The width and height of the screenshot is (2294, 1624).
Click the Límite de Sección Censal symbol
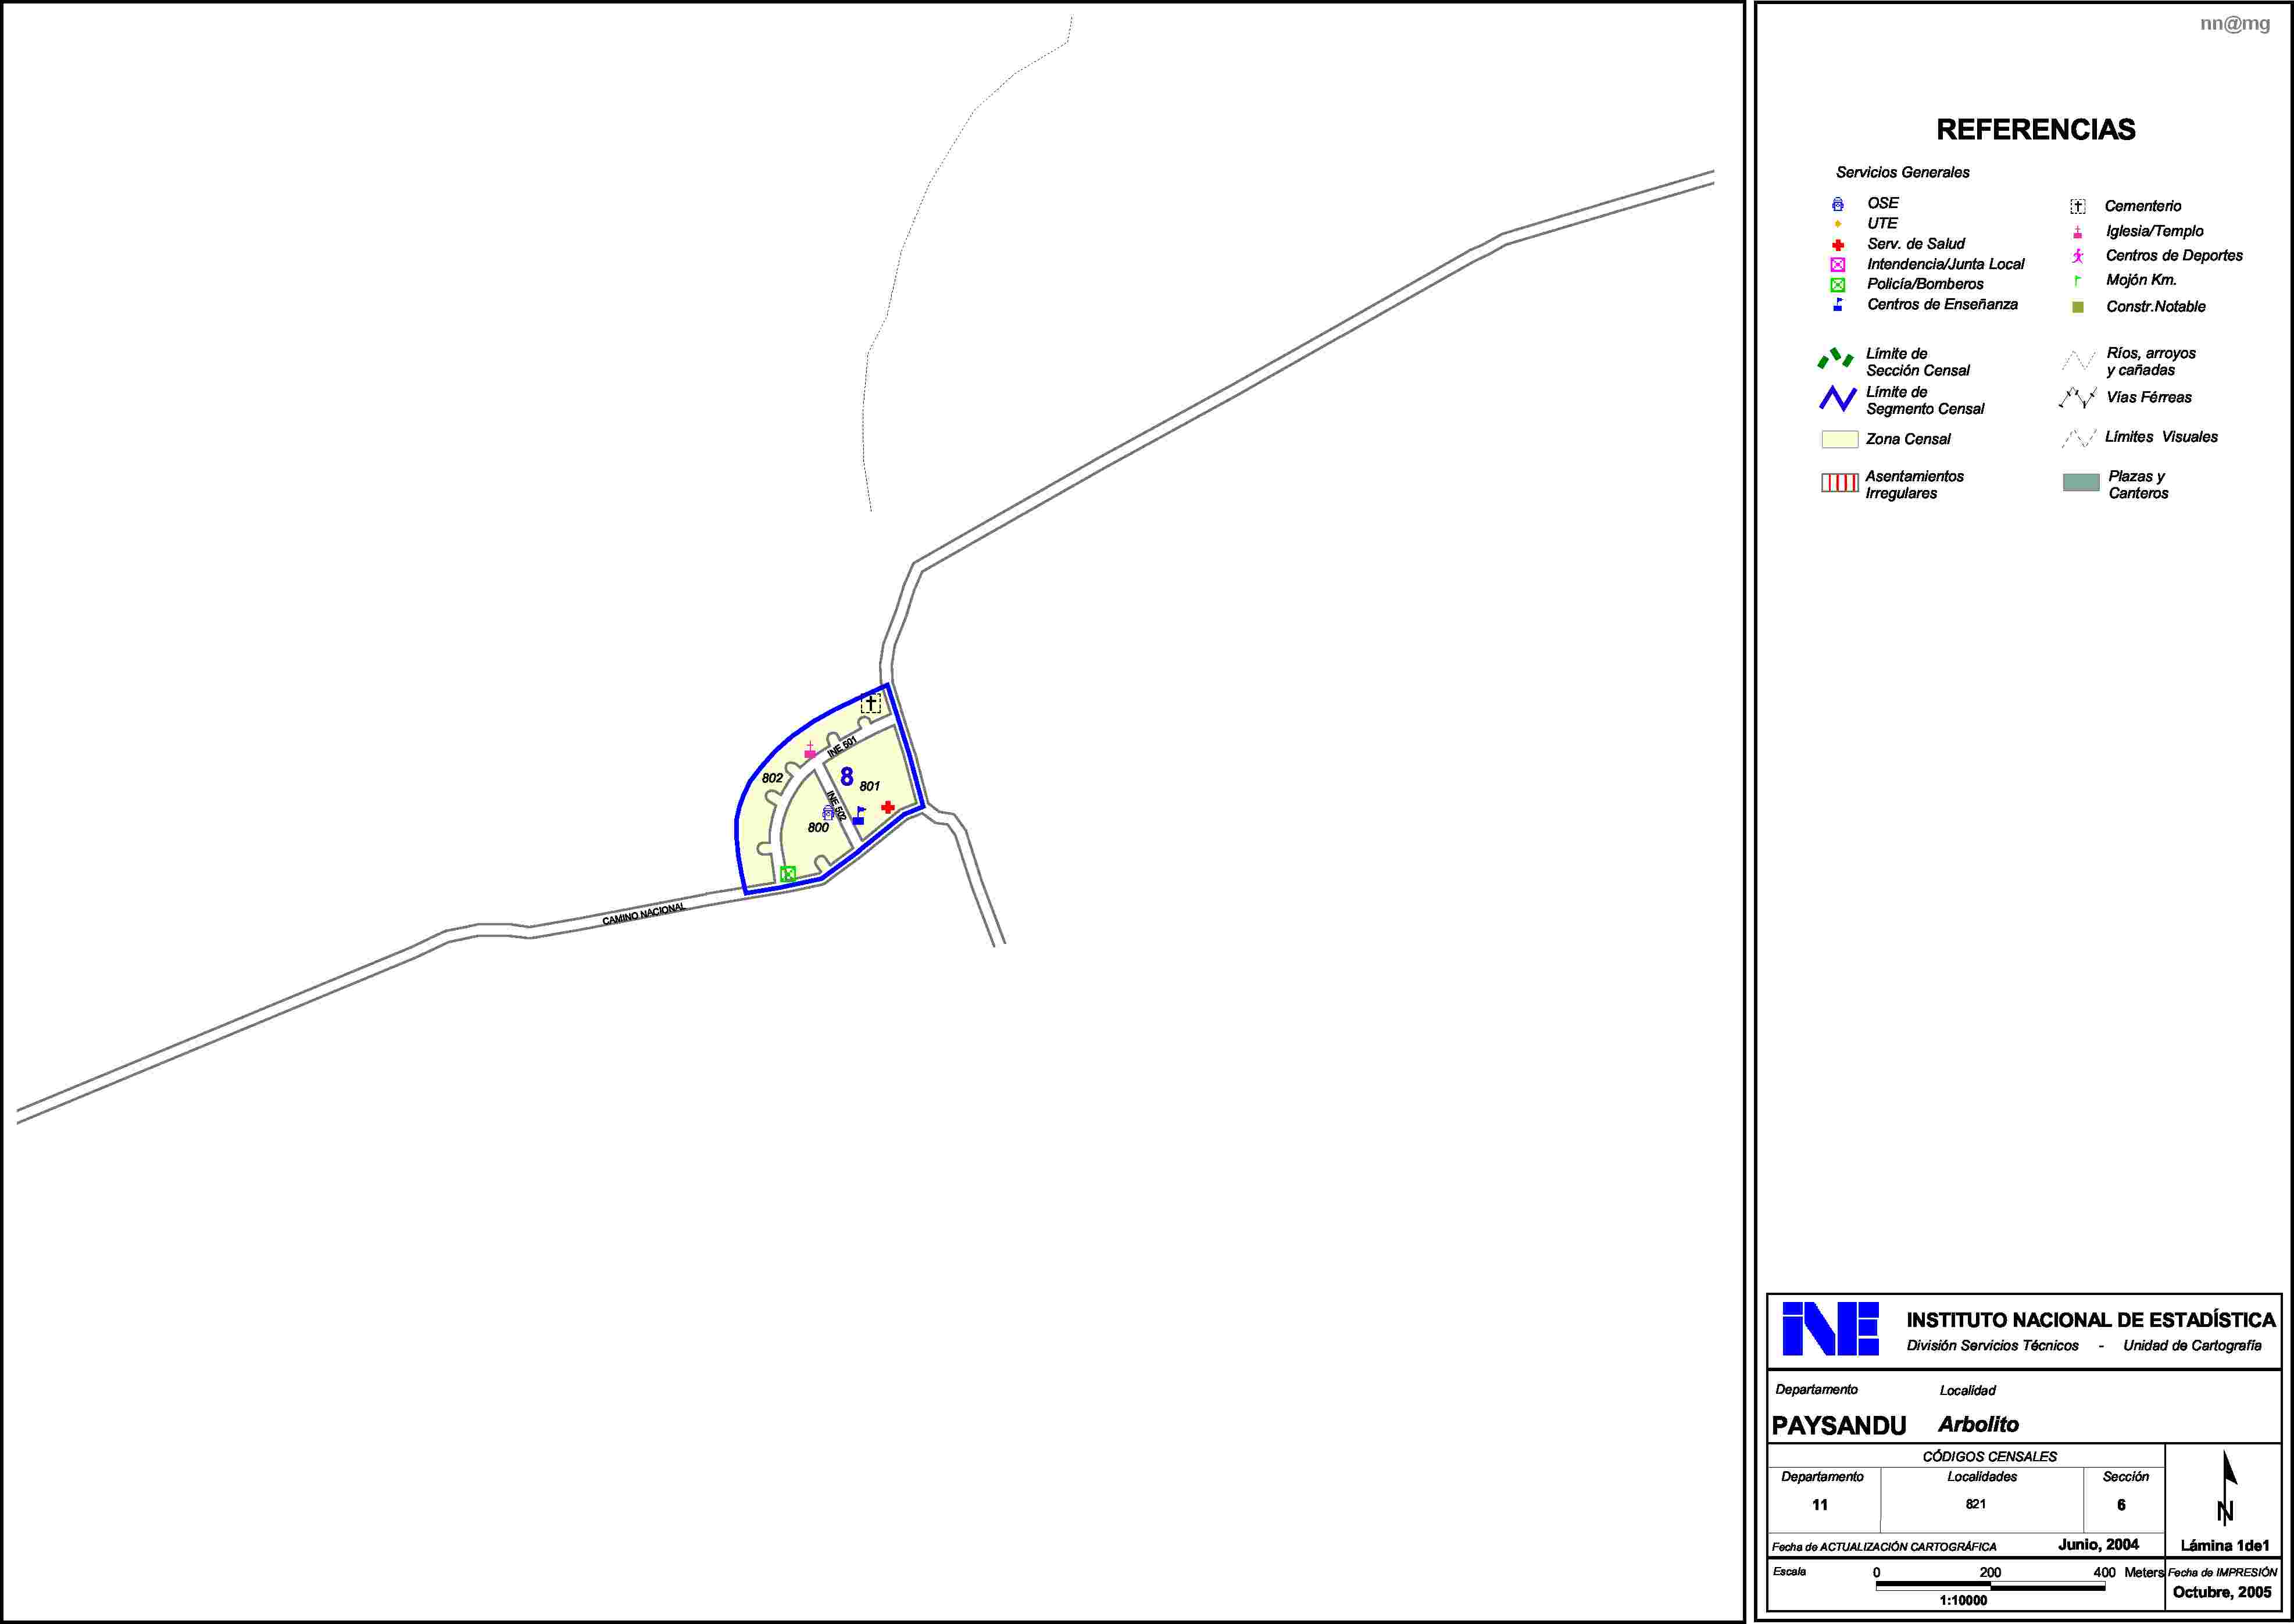[1835, 358]
